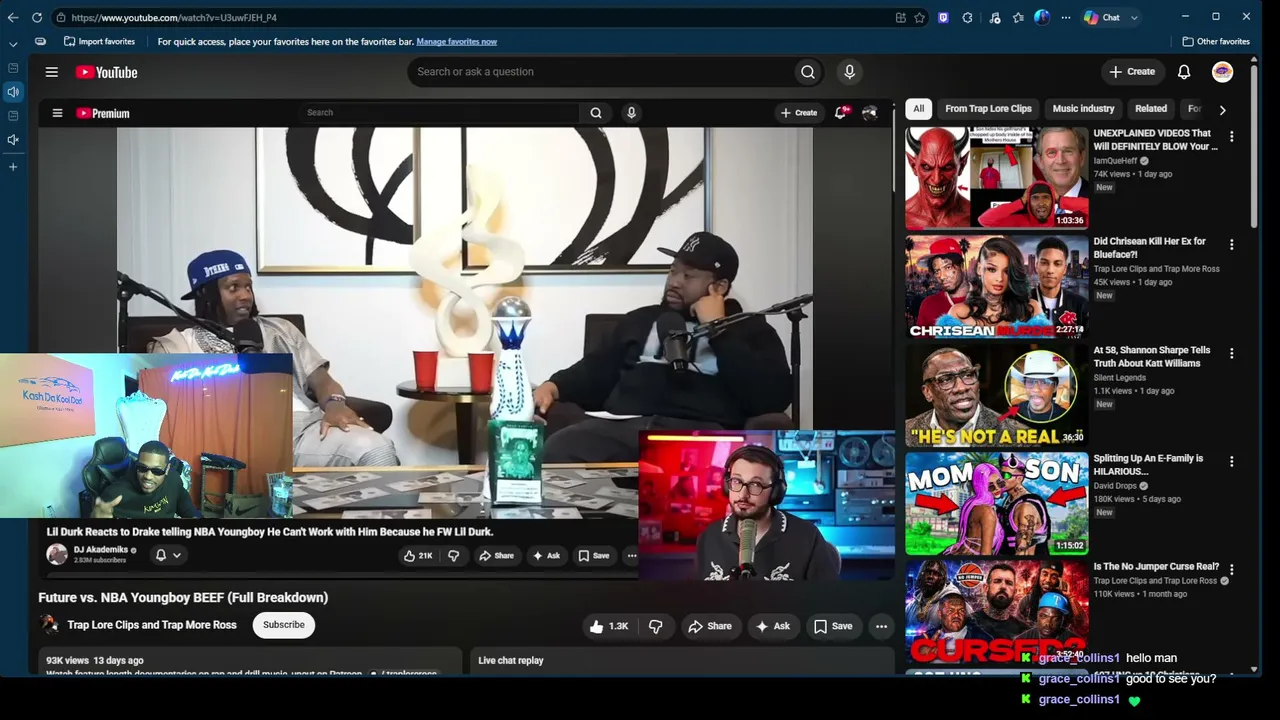Reload the page with the refresh icon
1280x720 pixels.
[37, 17]
